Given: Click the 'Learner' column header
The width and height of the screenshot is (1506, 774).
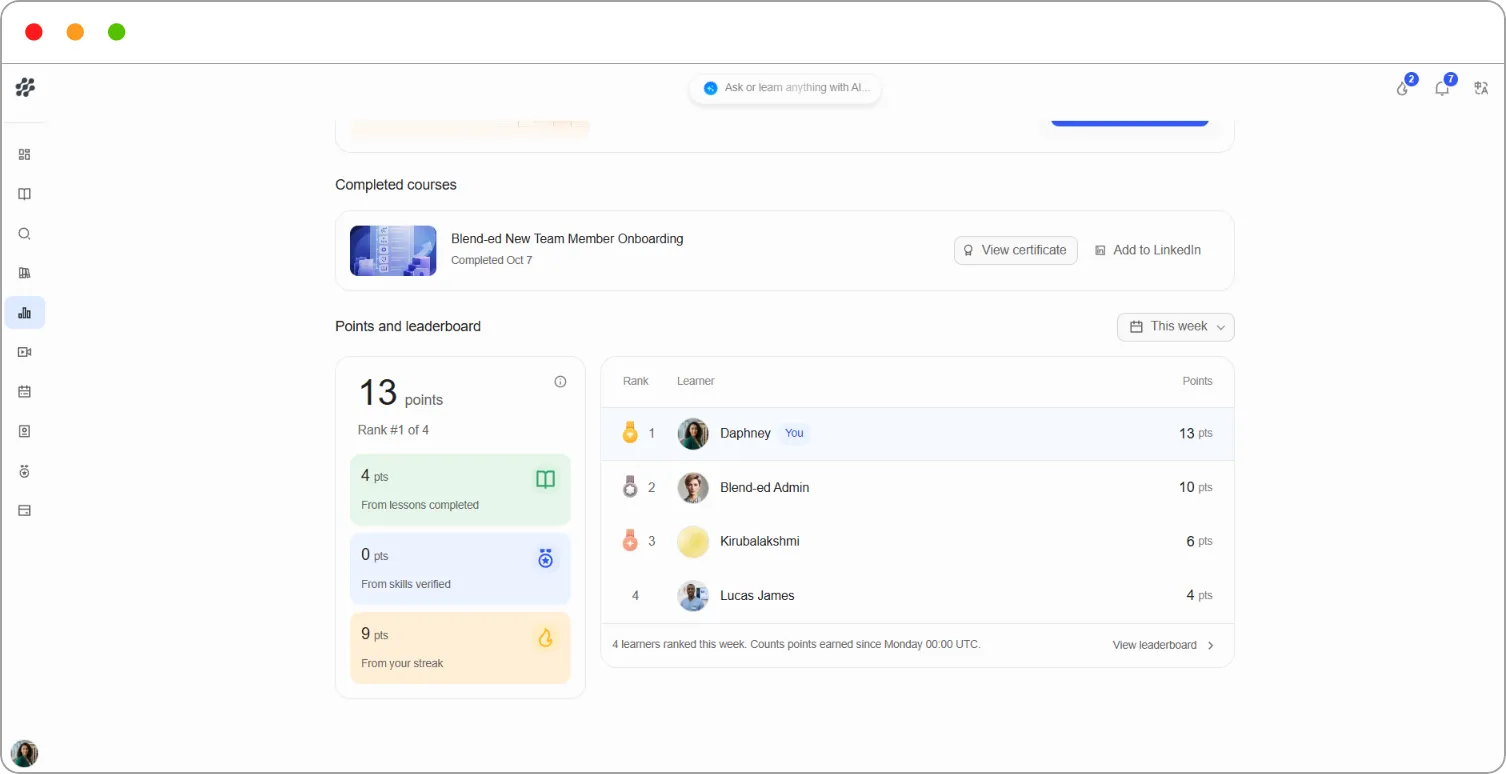Looking at the screenshot, I should 695,381.
